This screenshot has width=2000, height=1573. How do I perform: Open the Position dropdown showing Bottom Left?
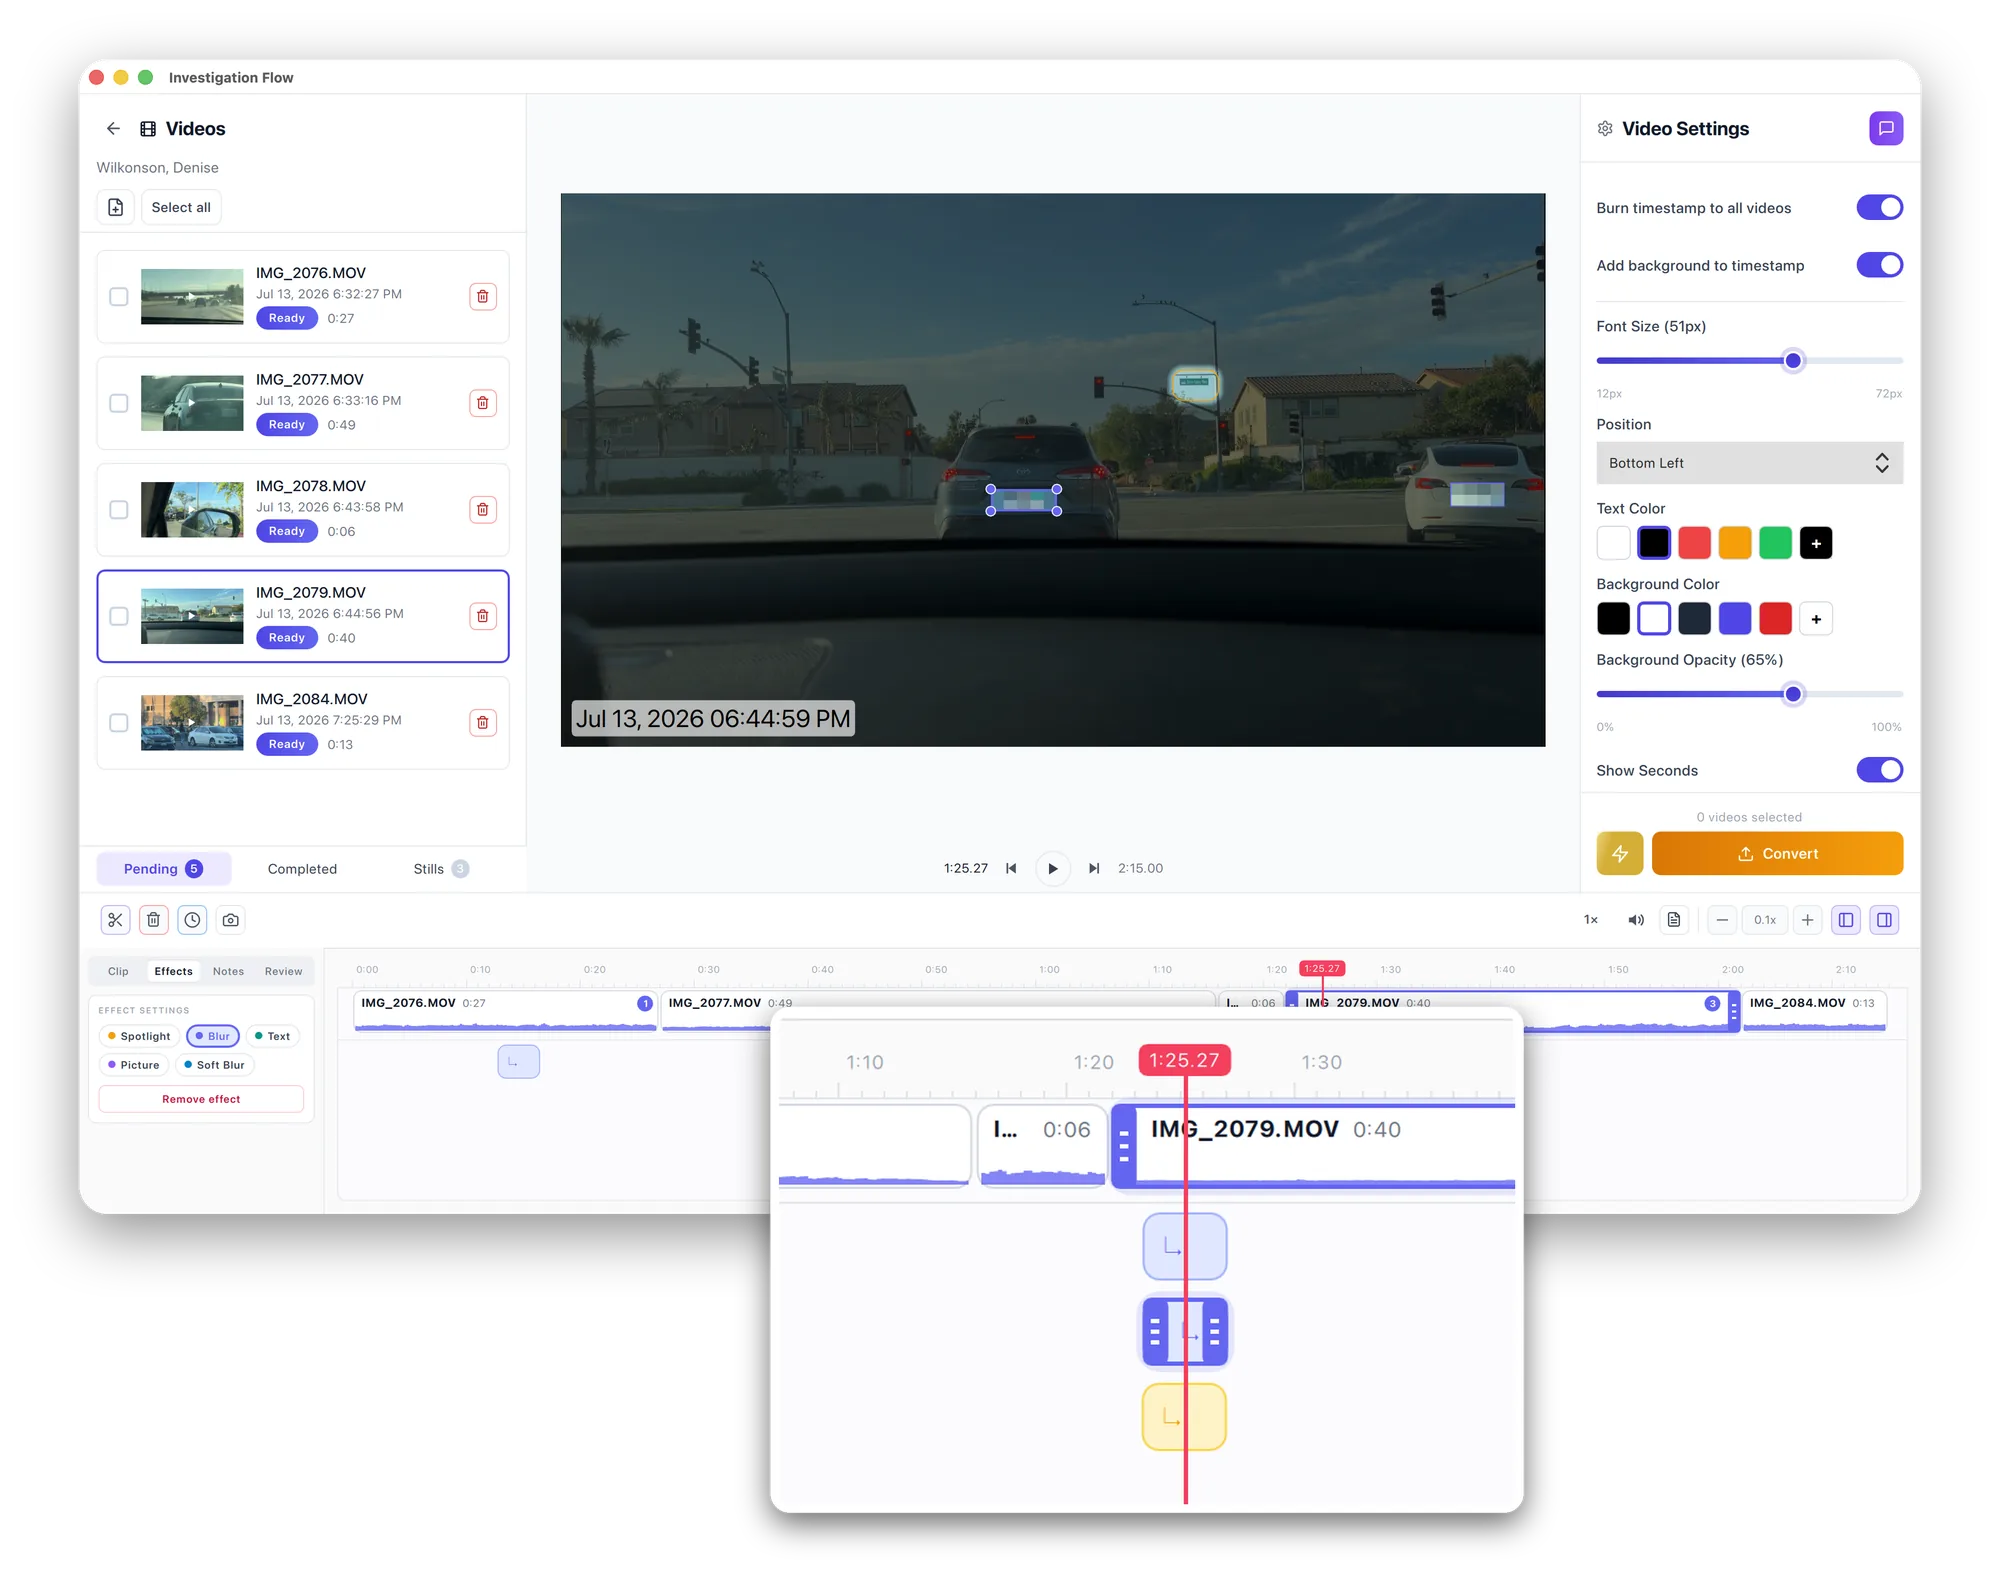pyautogui.click(x=1750, y=463)
